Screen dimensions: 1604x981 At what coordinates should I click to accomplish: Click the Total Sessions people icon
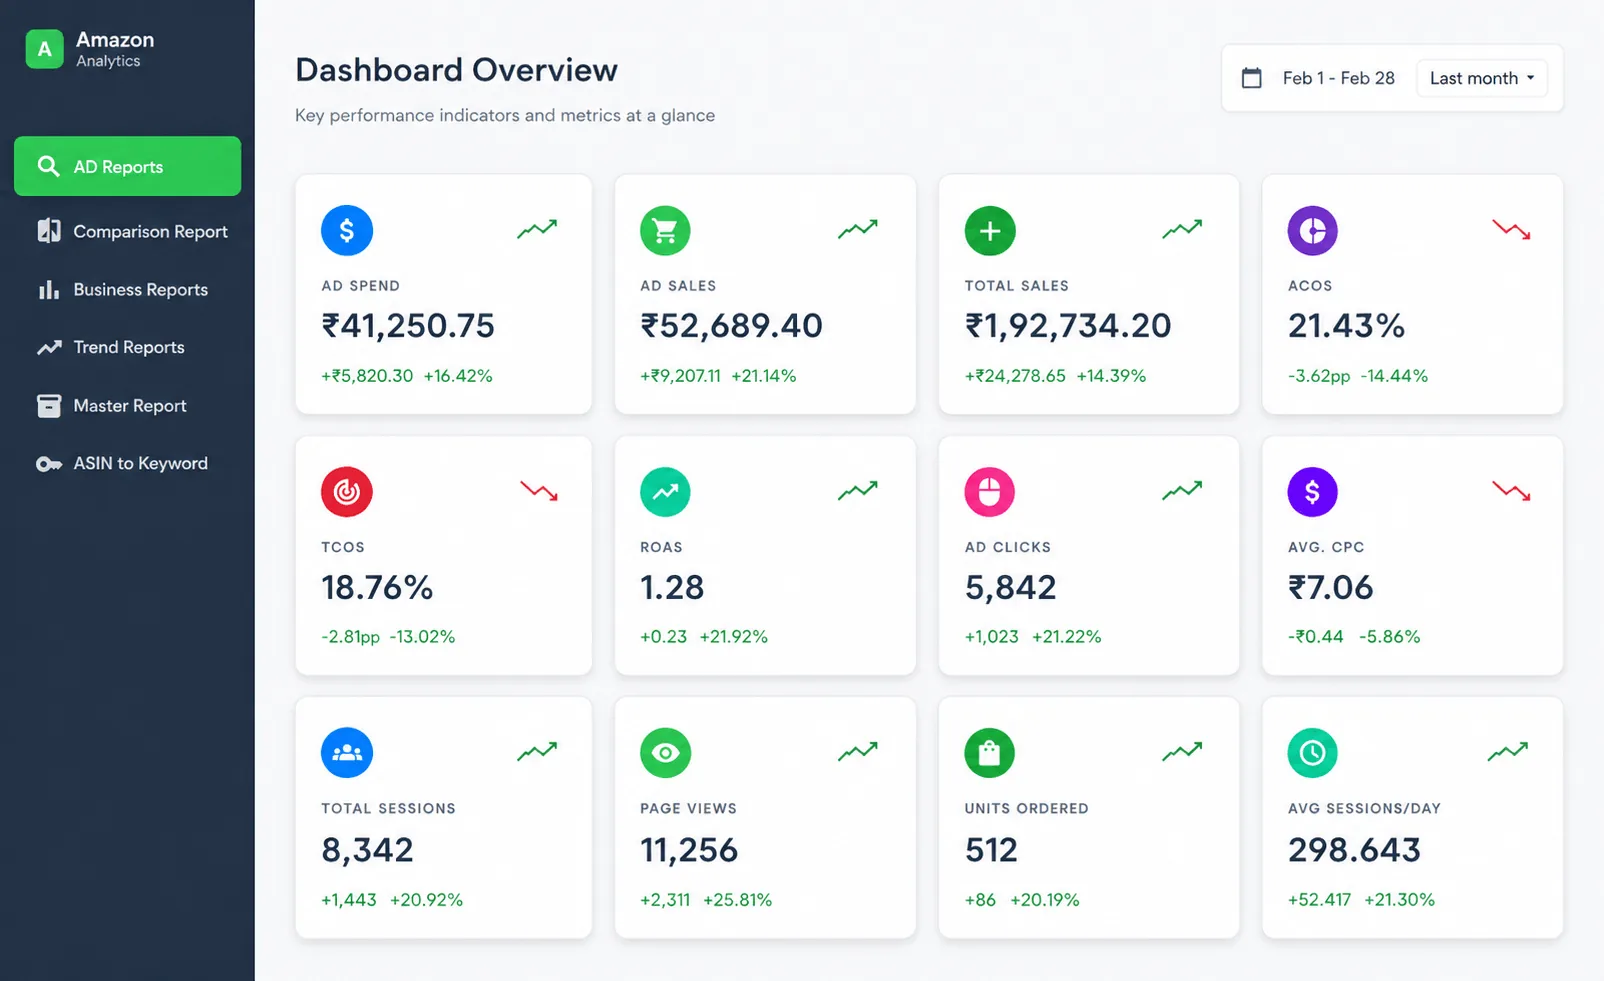pyautogui.click(x=347, y=753)
